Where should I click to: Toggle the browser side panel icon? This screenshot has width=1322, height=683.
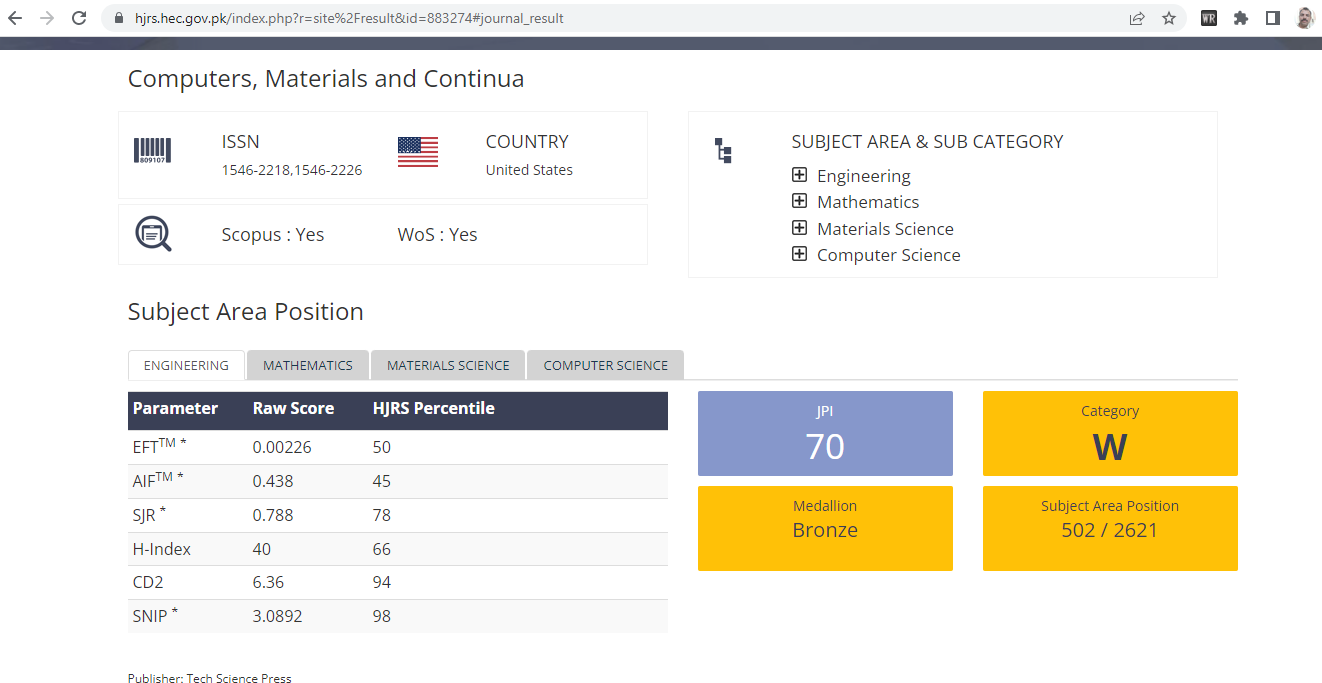(1273, 18)
